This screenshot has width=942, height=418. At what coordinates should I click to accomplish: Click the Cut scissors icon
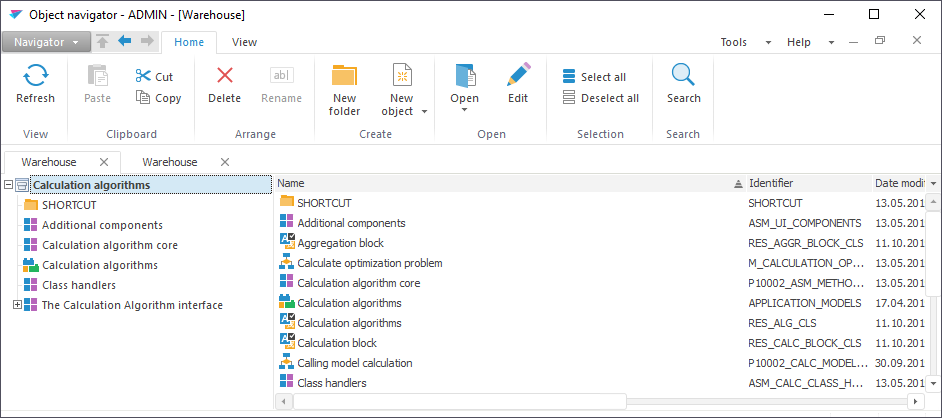(x=143, y=76)
